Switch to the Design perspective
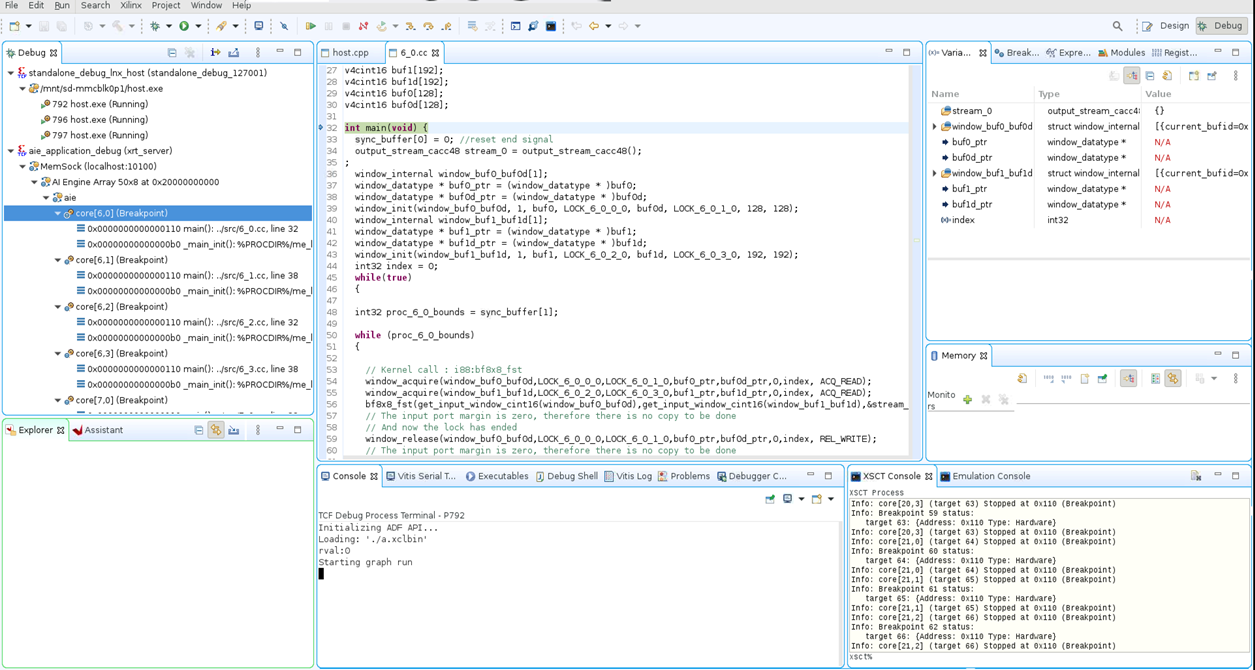Screen dimensions: 1255x670 tap(1167, 26)
